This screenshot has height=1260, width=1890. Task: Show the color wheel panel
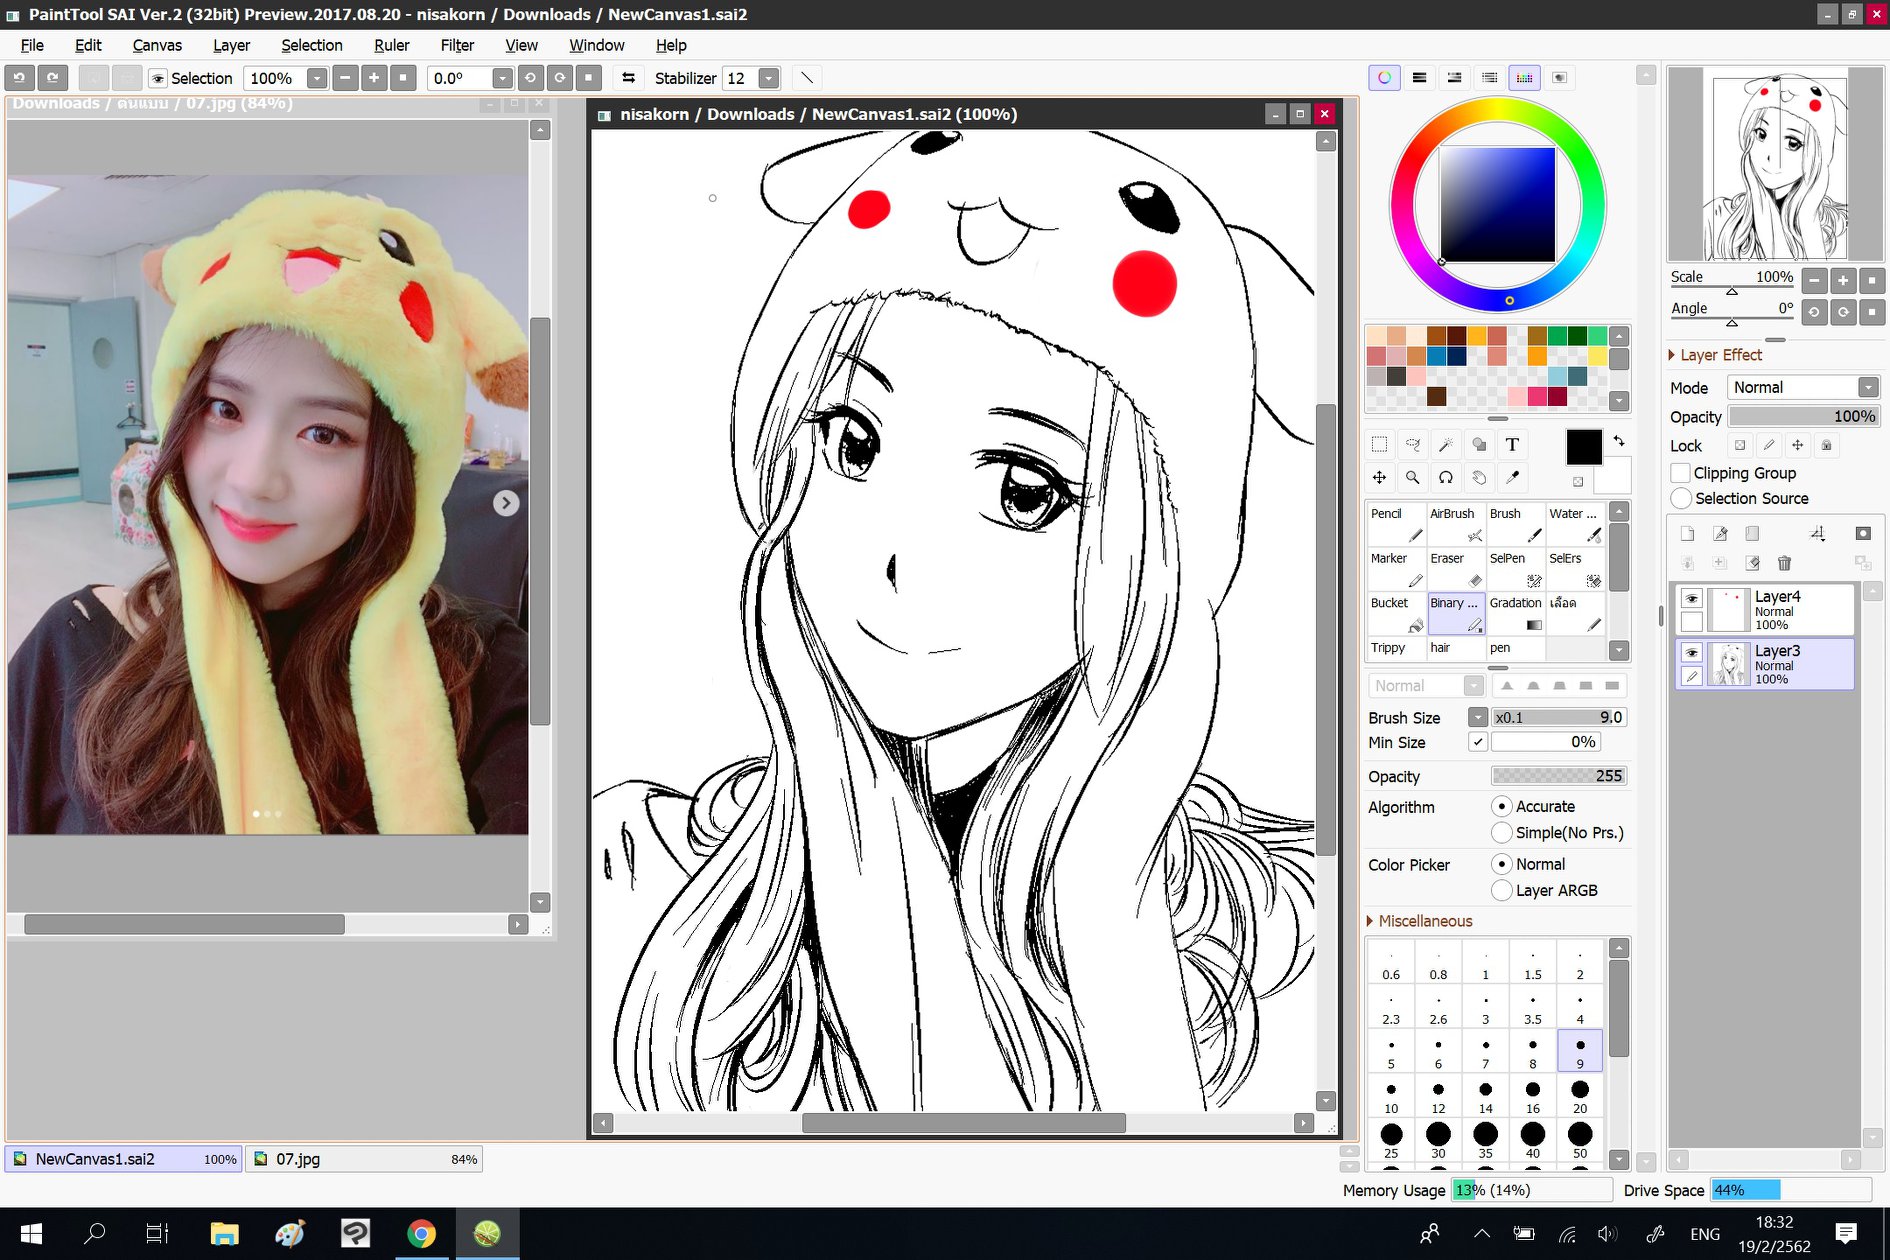coord(1384,78)
